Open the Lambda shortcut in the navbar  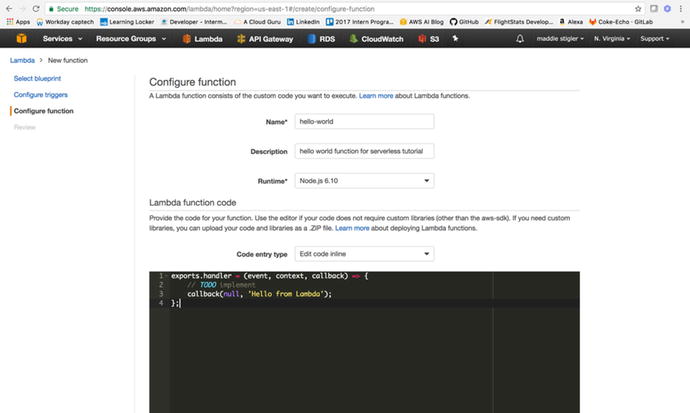click(202, 39)
